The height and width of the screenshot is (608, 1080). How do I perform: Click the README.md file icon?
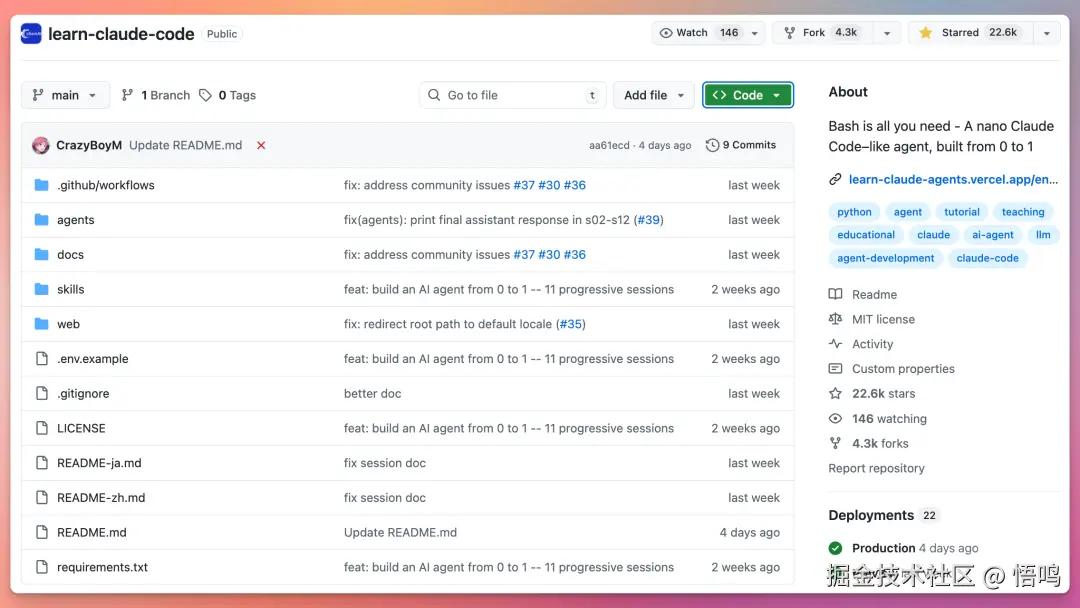coord(41,532)
